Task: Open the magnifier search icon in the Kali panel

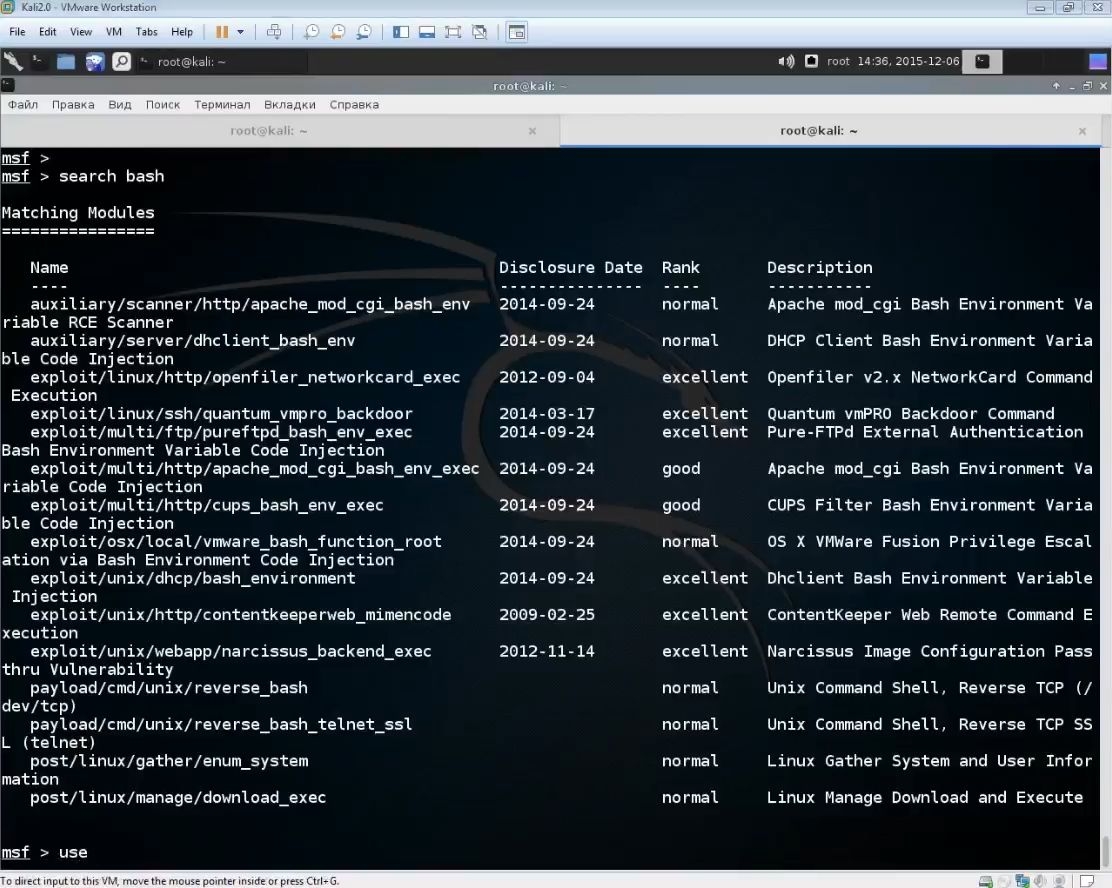Action: [x=122, y=62]
